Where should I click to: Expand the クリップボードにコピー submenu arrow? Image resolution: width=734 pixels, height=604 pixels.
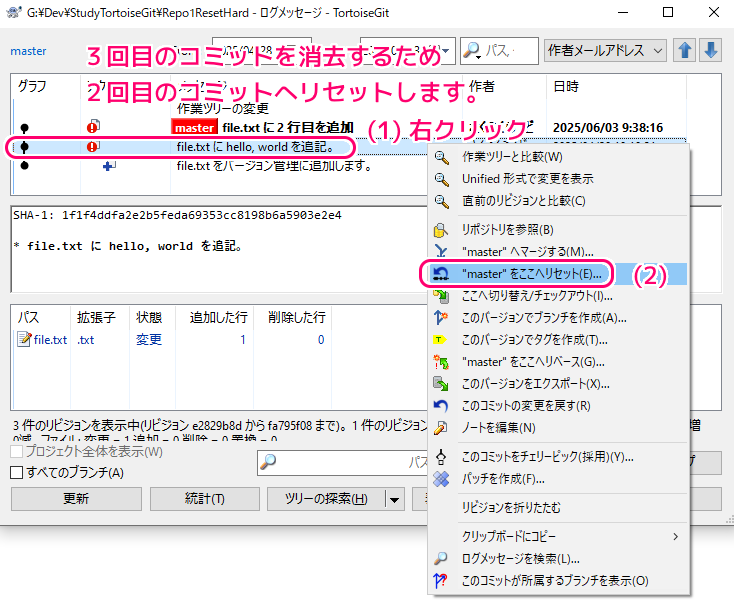(x=675, y=537)
